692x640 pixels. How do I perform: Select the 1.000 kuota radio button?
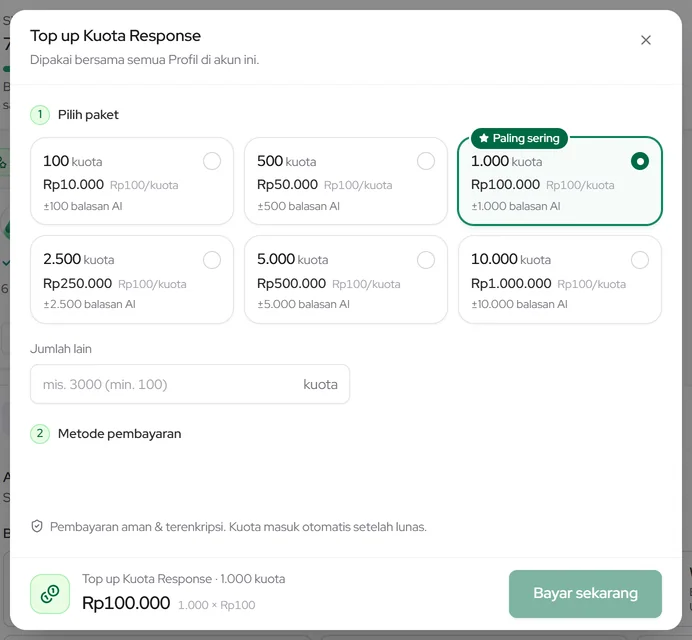tap(640, 161)
